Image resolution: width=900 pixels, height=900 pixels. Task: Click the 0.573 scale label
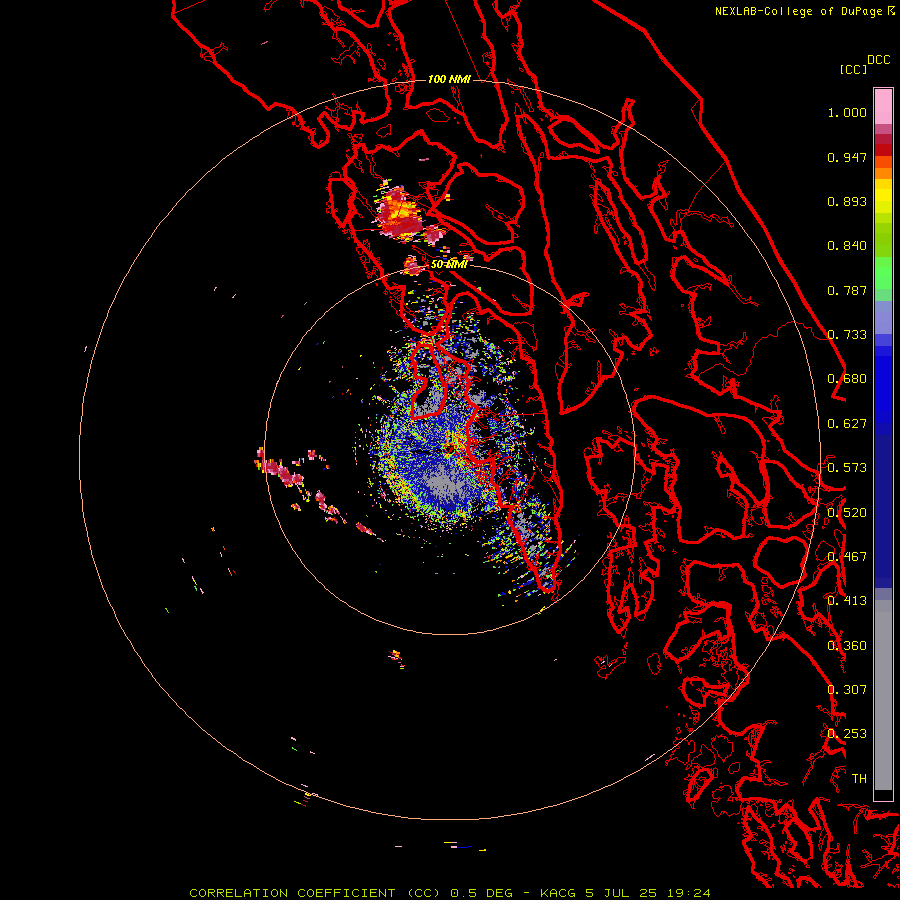[x=847, y=468]
